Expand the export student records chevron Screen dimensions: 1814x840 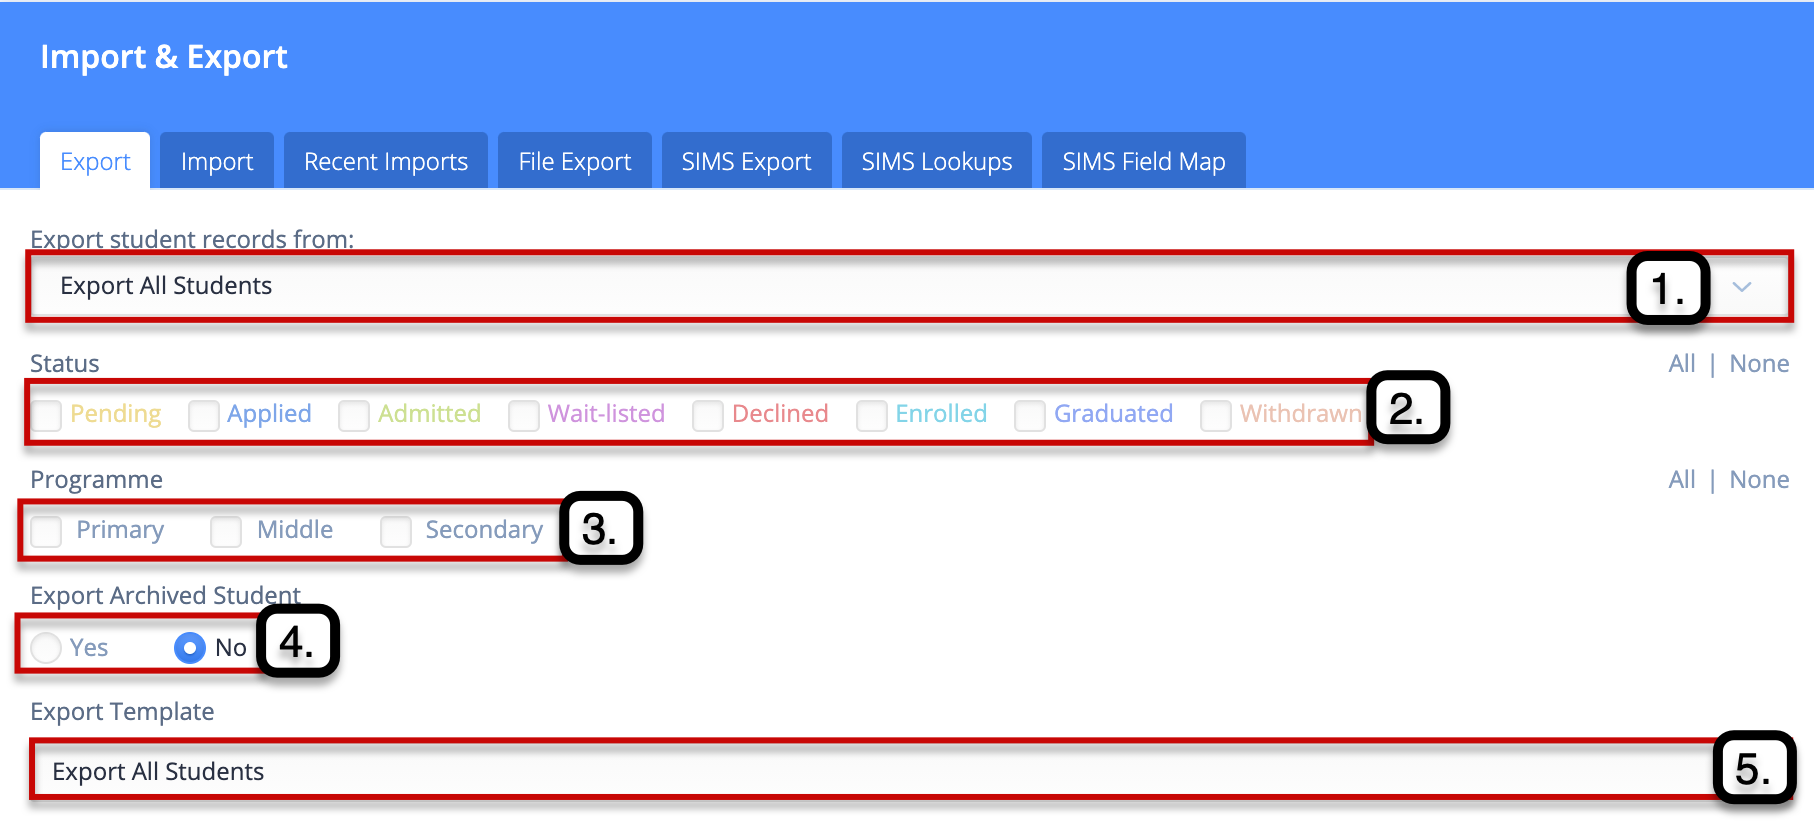tap(1741, 287)
